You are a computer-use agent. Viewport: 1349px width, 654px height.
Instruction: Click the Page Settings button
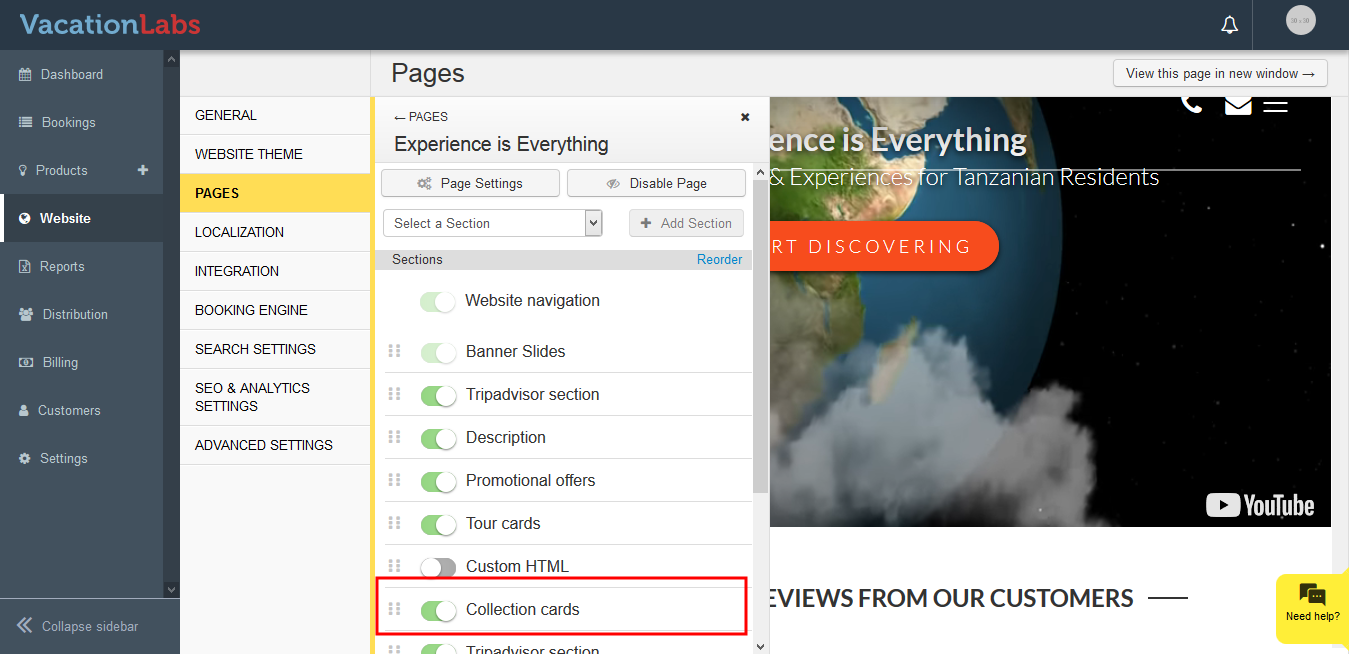[x=470, y=183]
